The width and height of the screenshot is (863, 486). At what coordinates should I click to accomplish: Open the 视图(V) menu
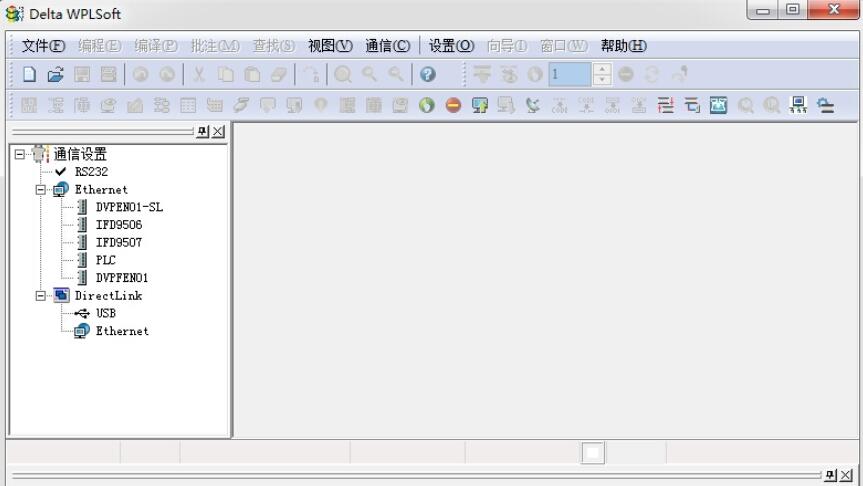pos(330,46)
